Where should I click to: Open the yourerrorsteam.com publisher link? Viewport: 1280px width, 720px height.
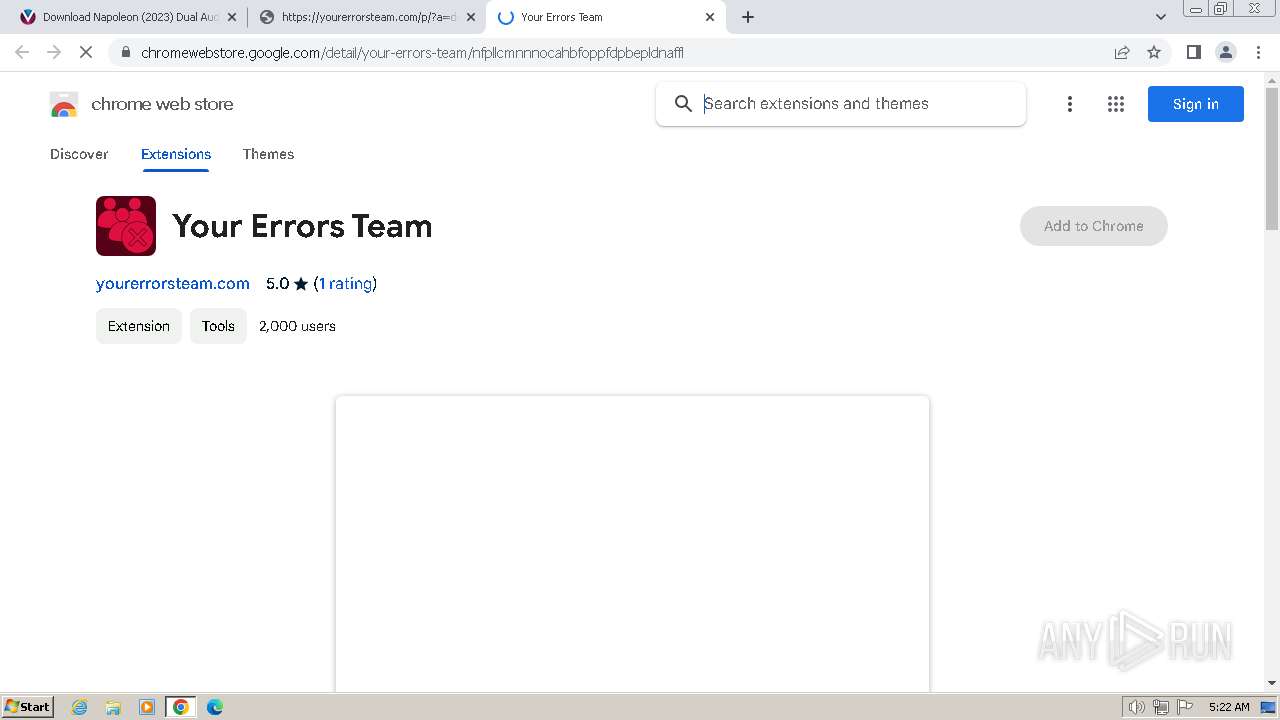click(173, 284)
